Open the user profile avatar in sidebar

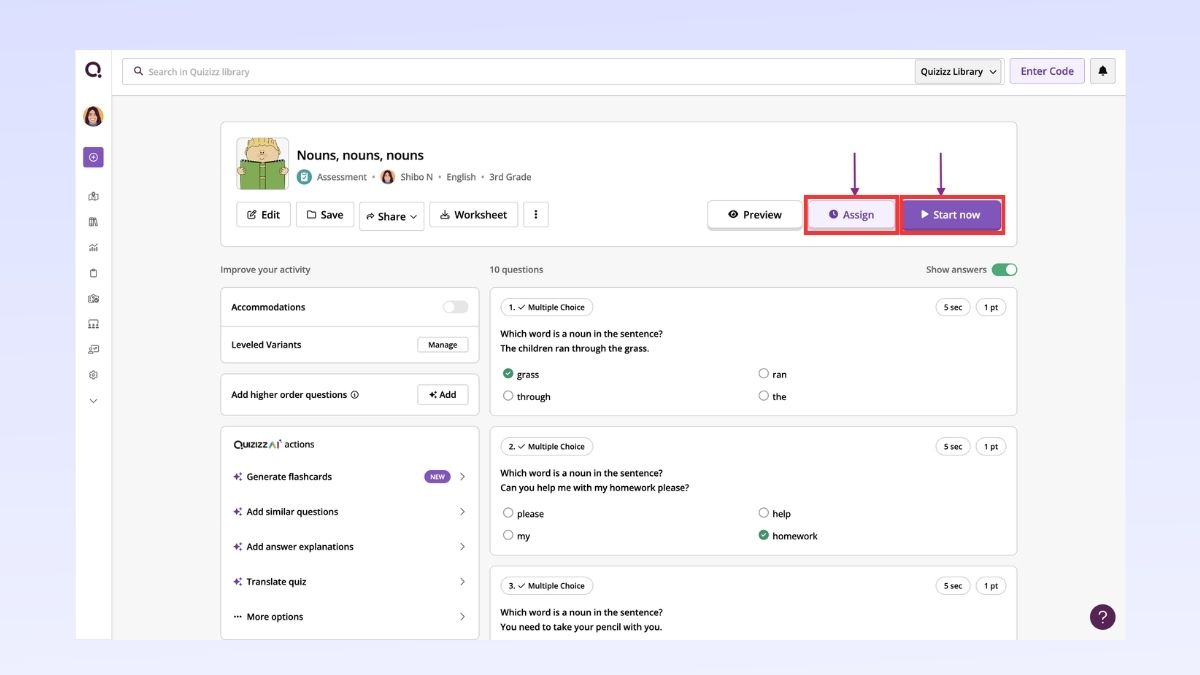93,116
